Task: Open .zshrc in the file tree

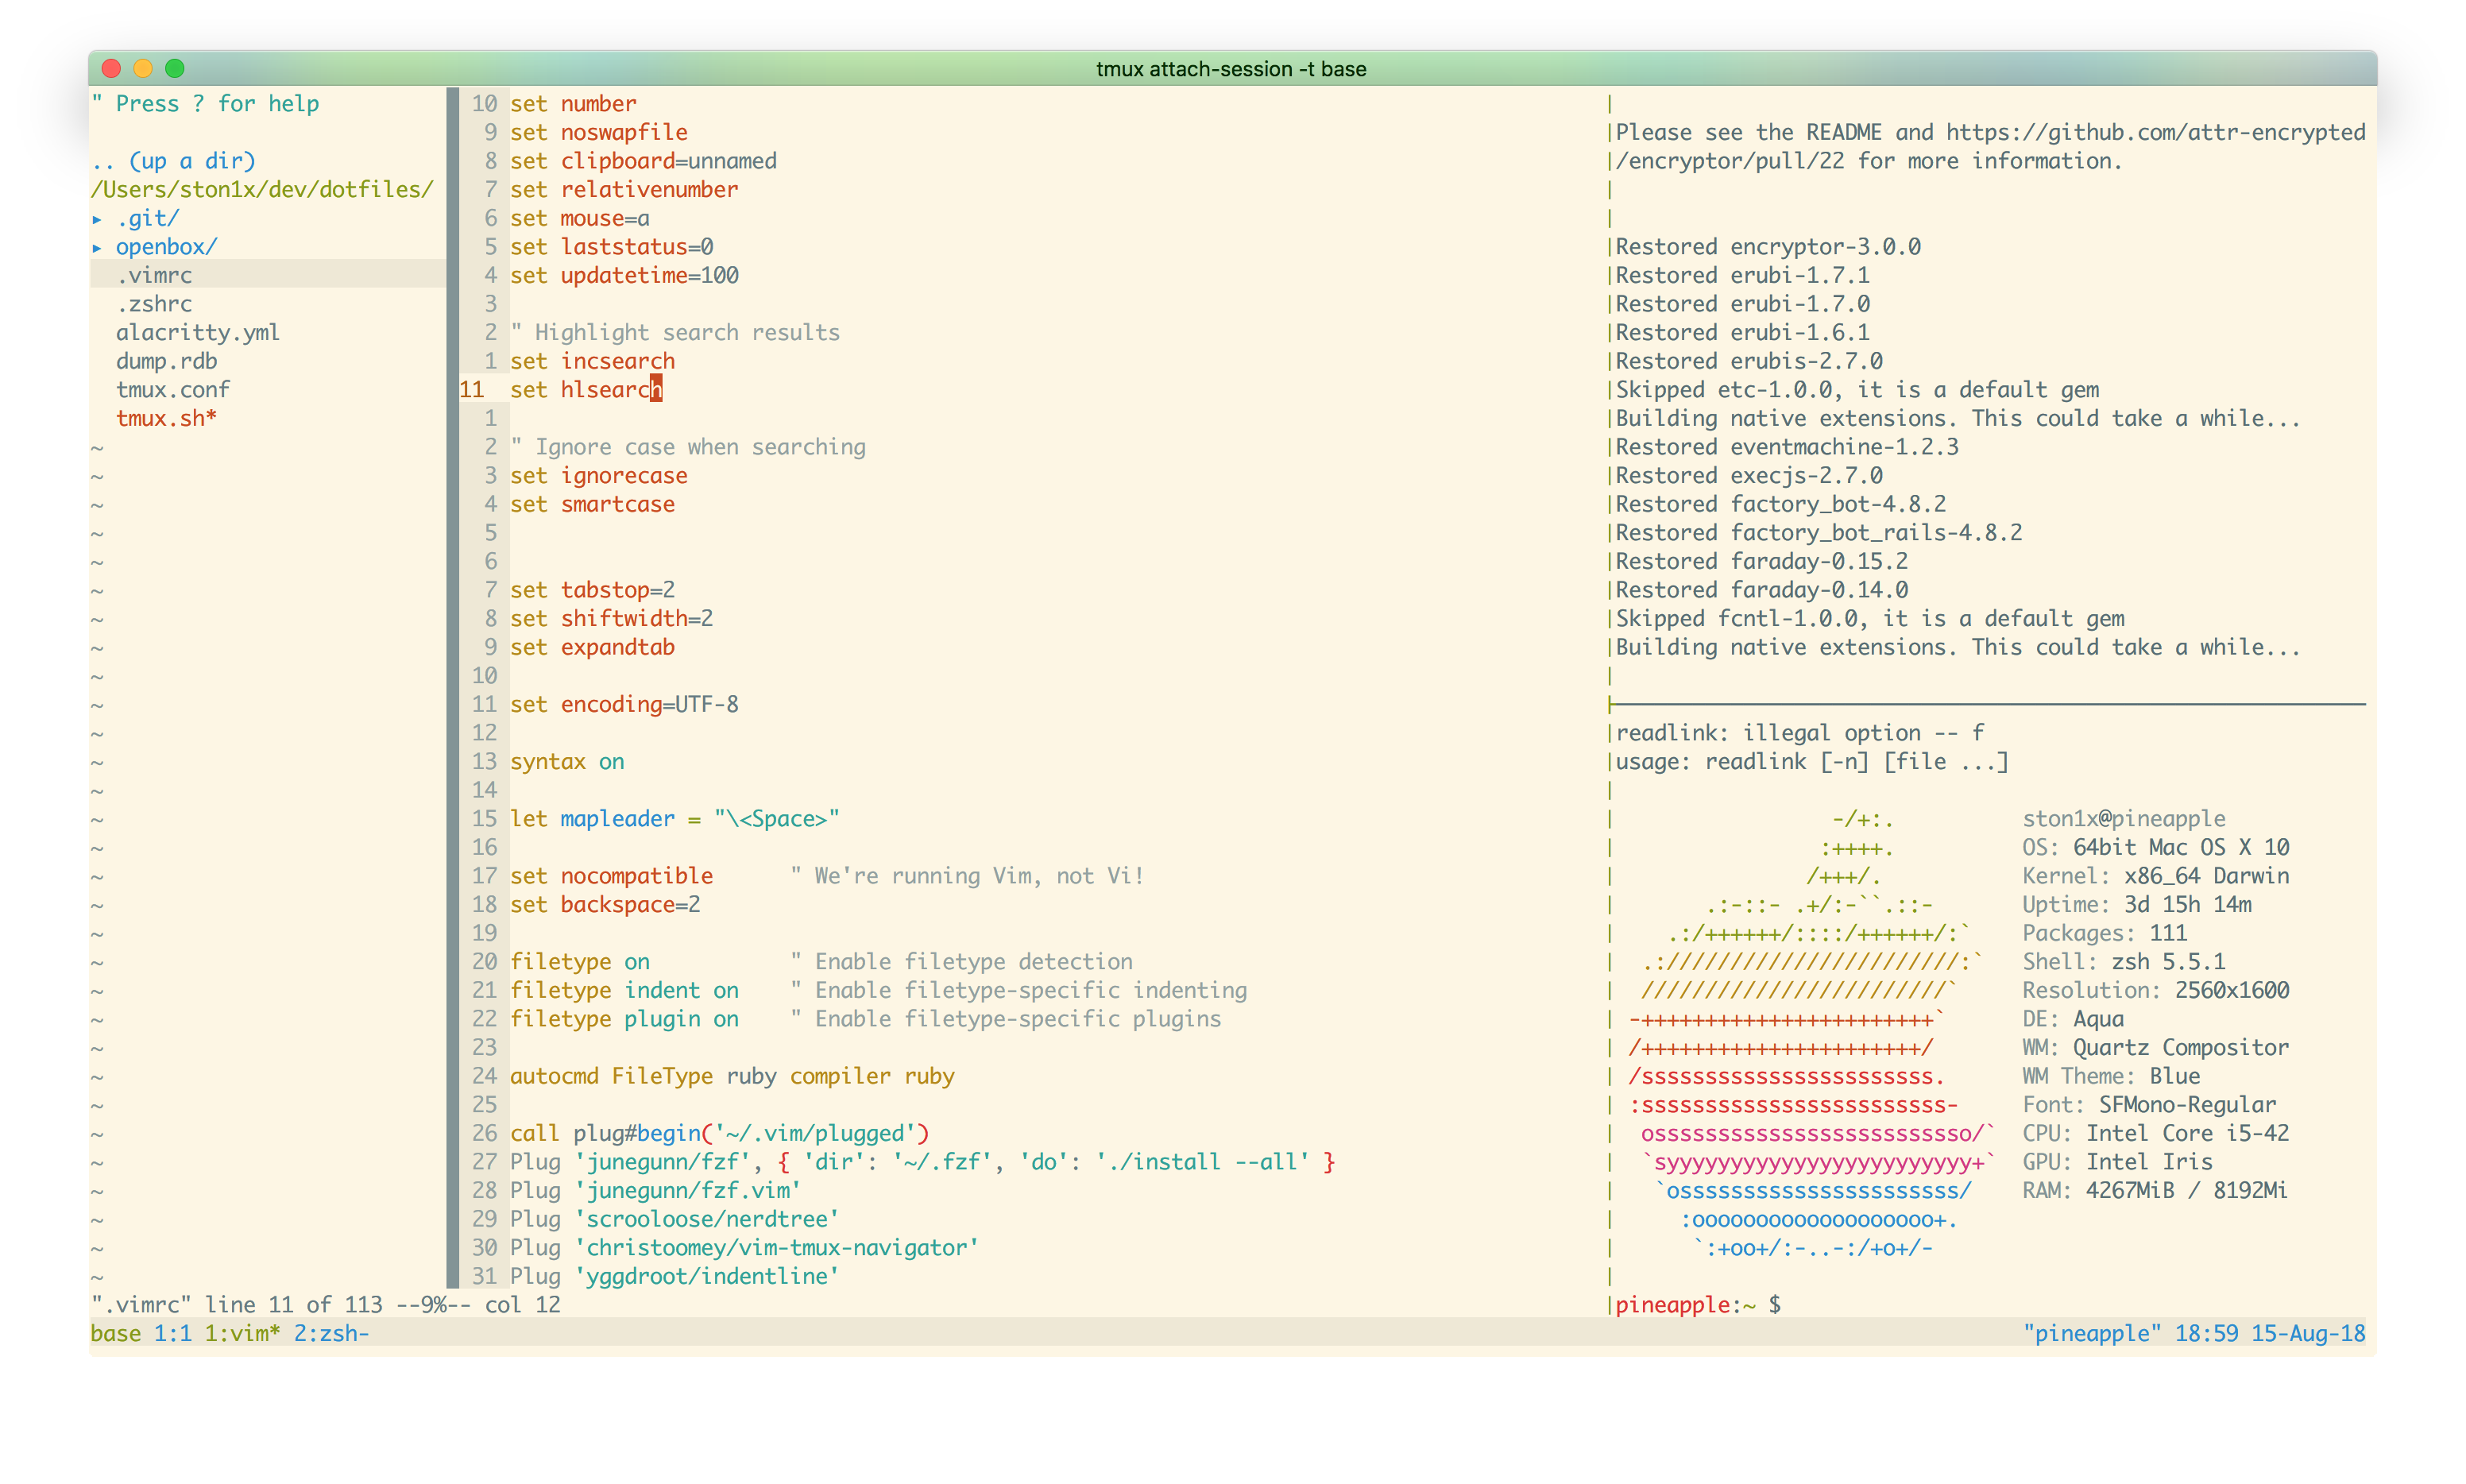Action: pyautogui.click(x=154, y=304)
